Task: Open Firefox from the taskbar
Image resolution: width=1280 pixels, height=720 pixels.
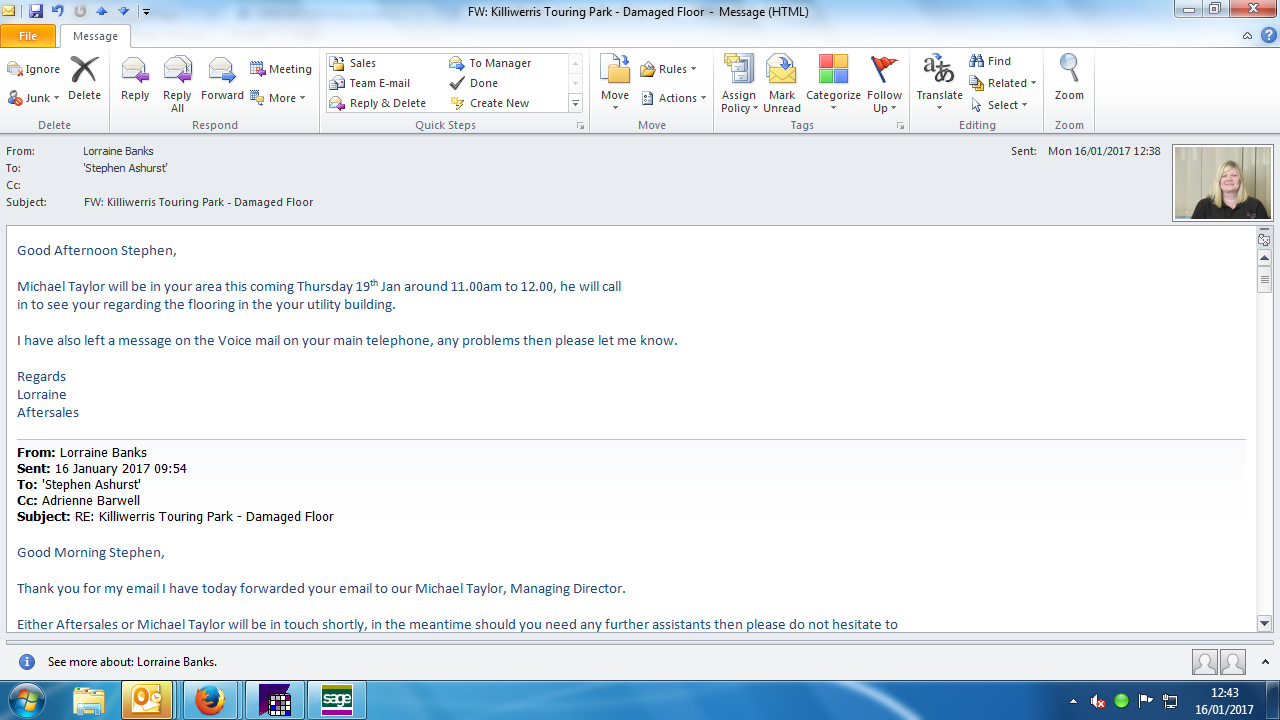Action: tap(210, 701)
